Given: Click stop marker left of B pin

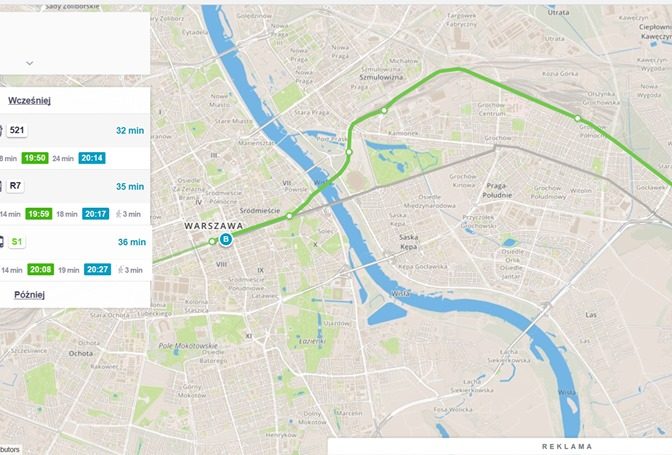Looking at the screenshot, I should (x=212, y=242).
